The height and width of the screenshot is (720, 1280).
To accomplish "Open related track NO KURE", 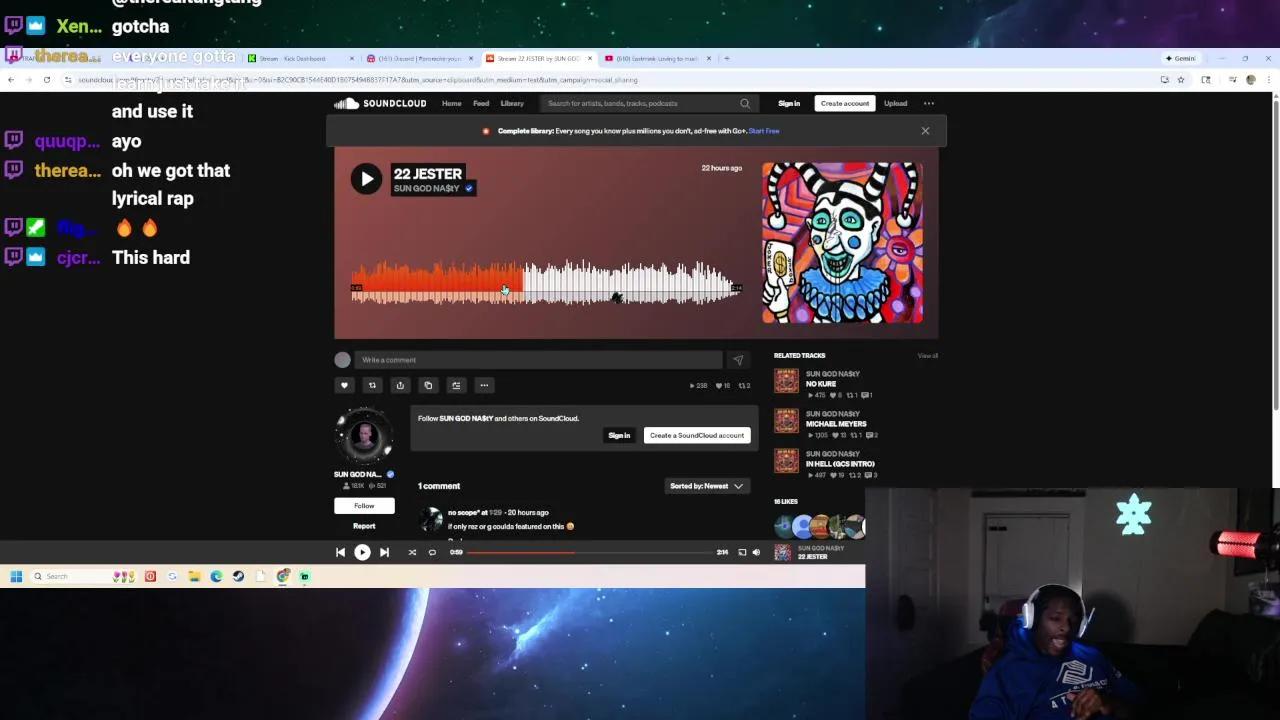I will [x=821, y=384].
